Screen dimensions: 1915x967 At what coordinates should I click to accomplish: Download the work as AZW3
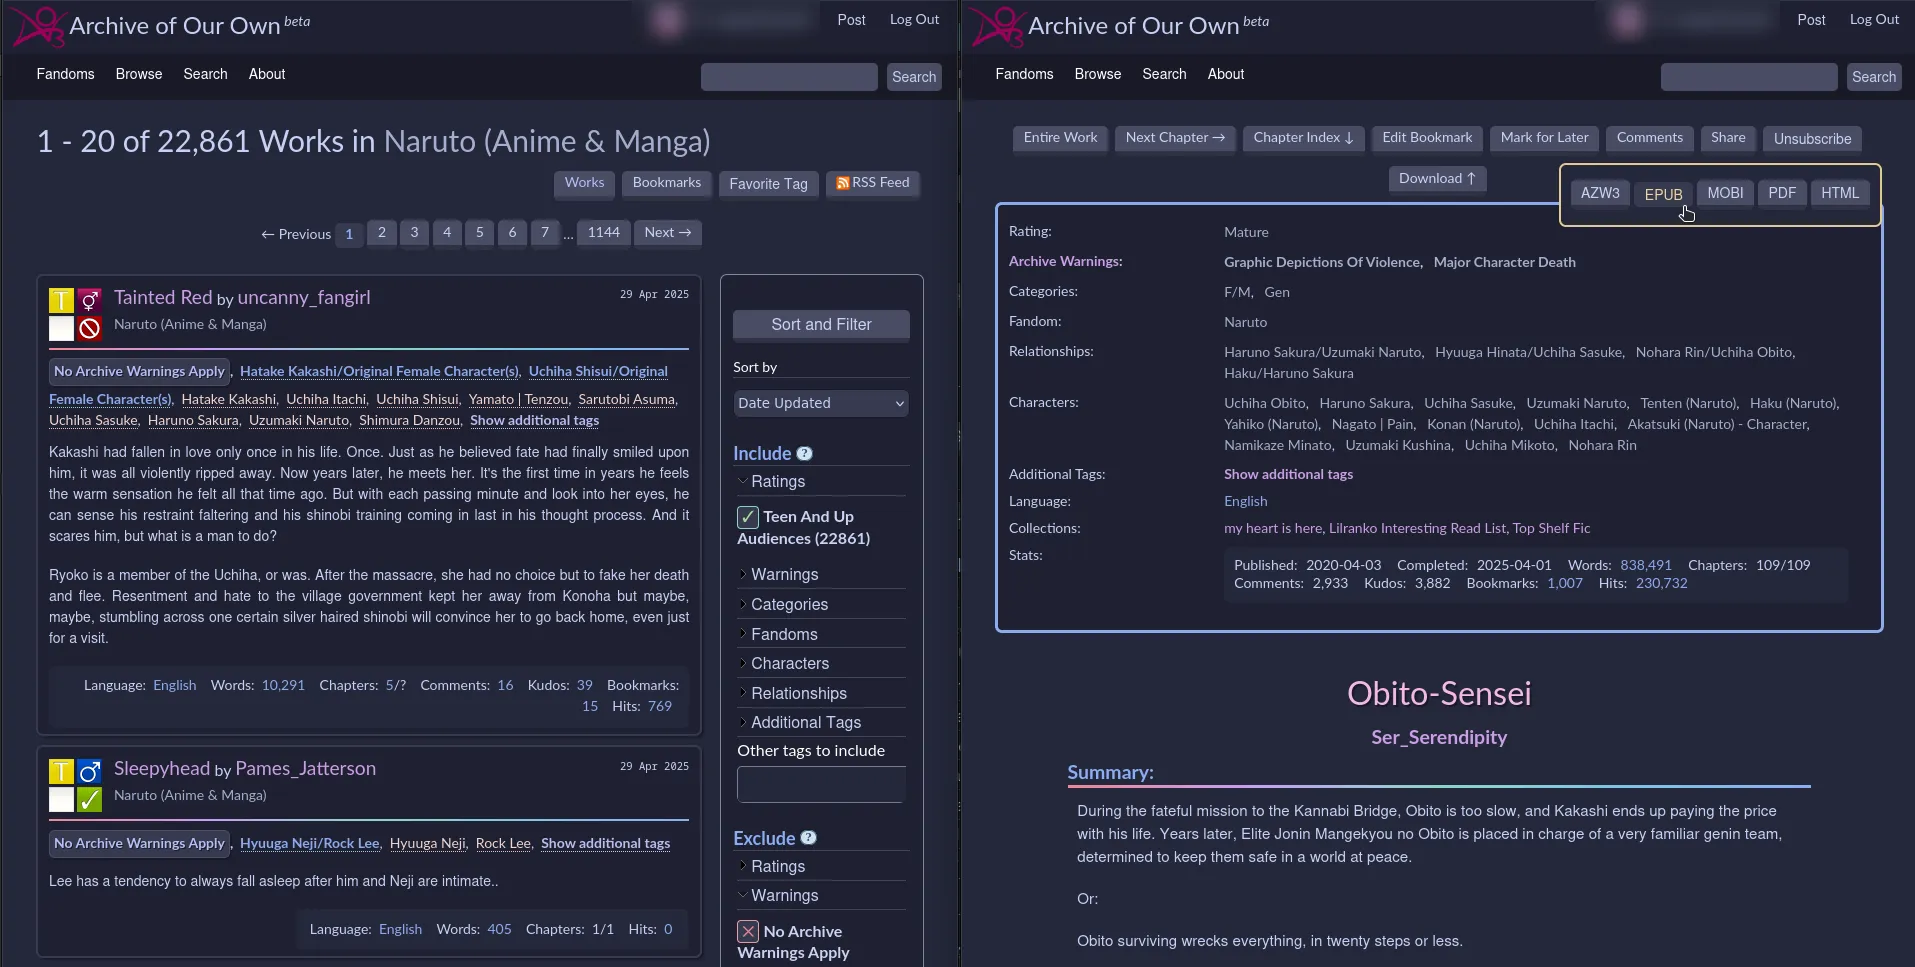[1600, 193]
